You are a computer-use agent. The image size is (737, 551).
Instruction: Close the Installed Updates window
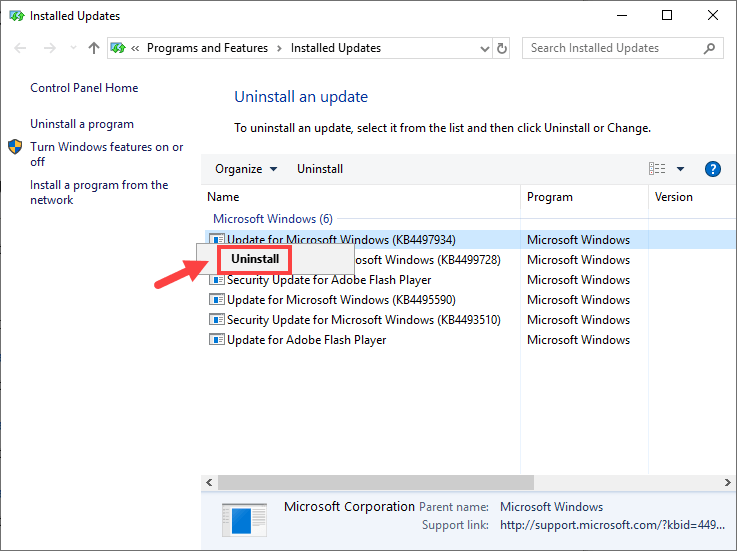(x=713, y=16)
